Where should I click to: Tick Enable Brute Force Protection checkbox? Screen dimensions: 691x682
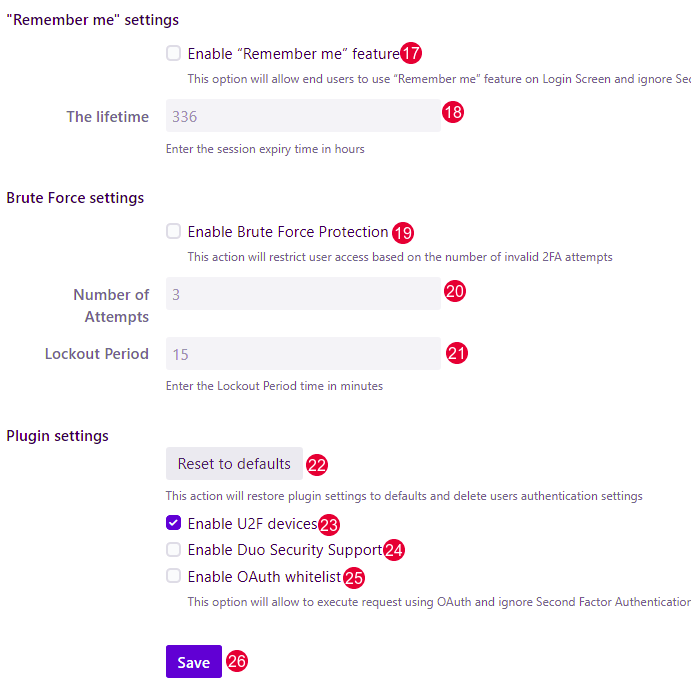click(x=174, y=232)
